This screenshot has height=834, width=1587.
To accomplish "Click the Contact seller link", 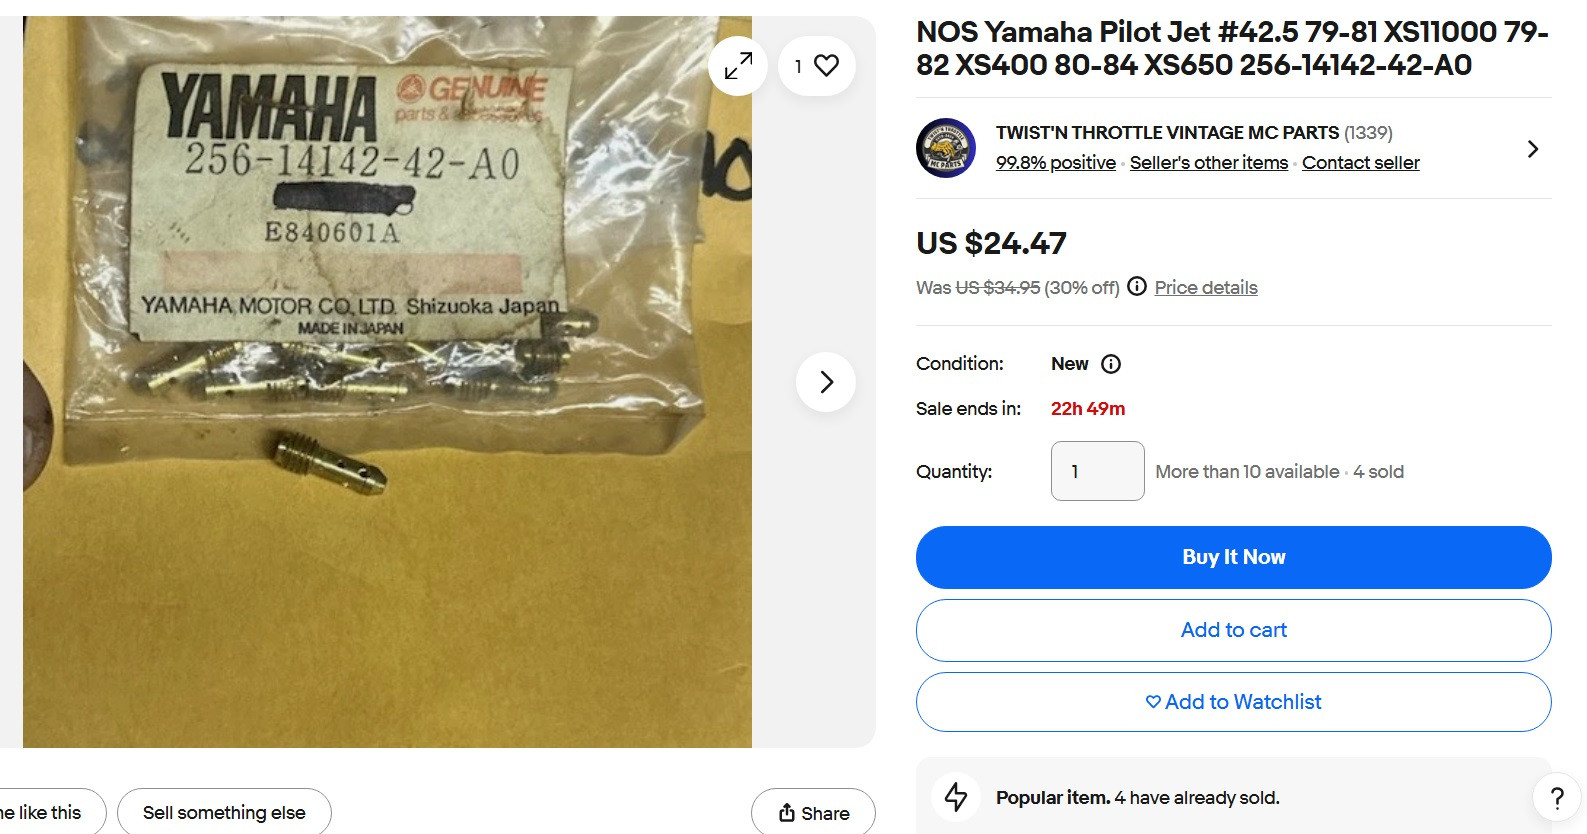I will coord(1360,163).
